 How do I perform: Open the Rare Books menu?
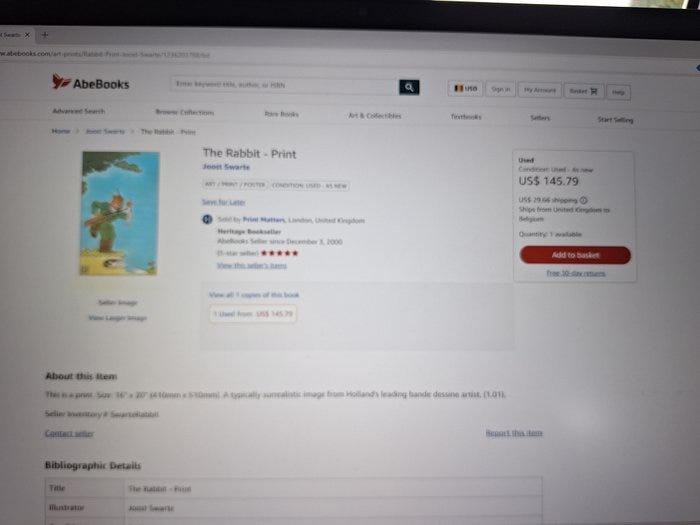(x=281, y=114)
